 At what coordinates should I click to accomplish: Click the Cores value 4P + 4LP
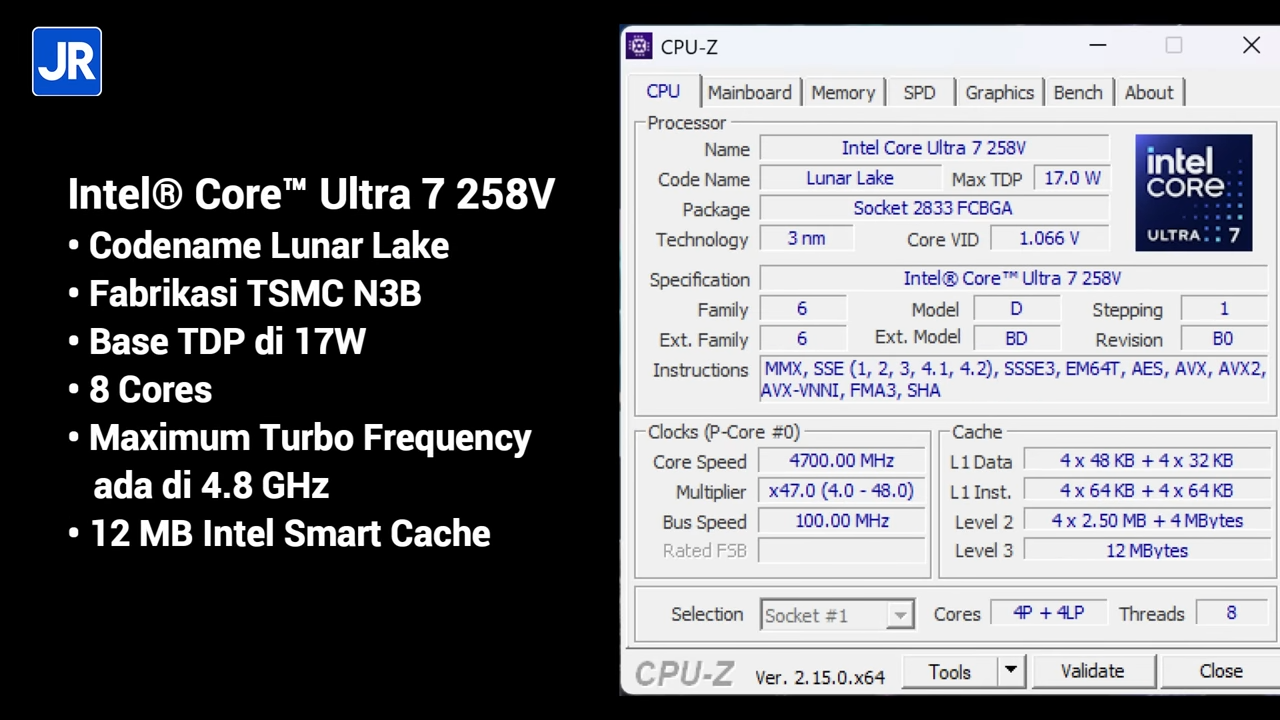tap(1049, 613)
